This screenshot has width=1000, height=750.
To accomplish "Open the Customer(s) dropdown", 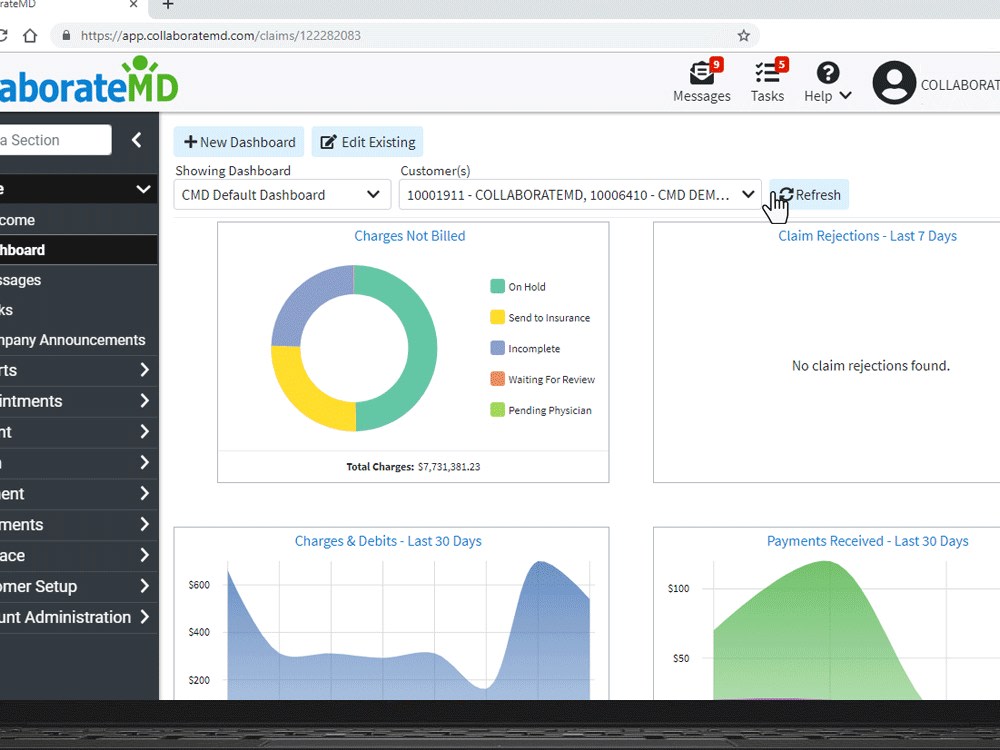I will tap(580, 195).
